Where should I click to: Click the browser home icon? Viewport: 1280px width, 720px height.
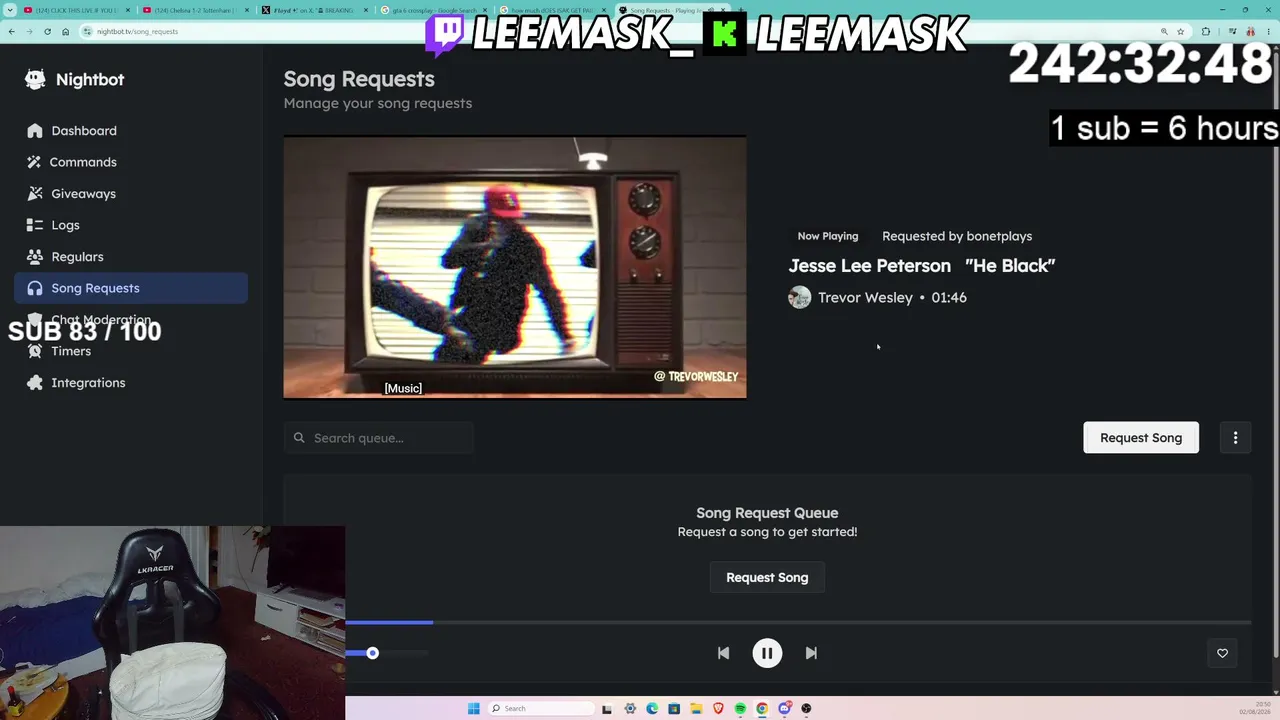[x=66, y=31]
